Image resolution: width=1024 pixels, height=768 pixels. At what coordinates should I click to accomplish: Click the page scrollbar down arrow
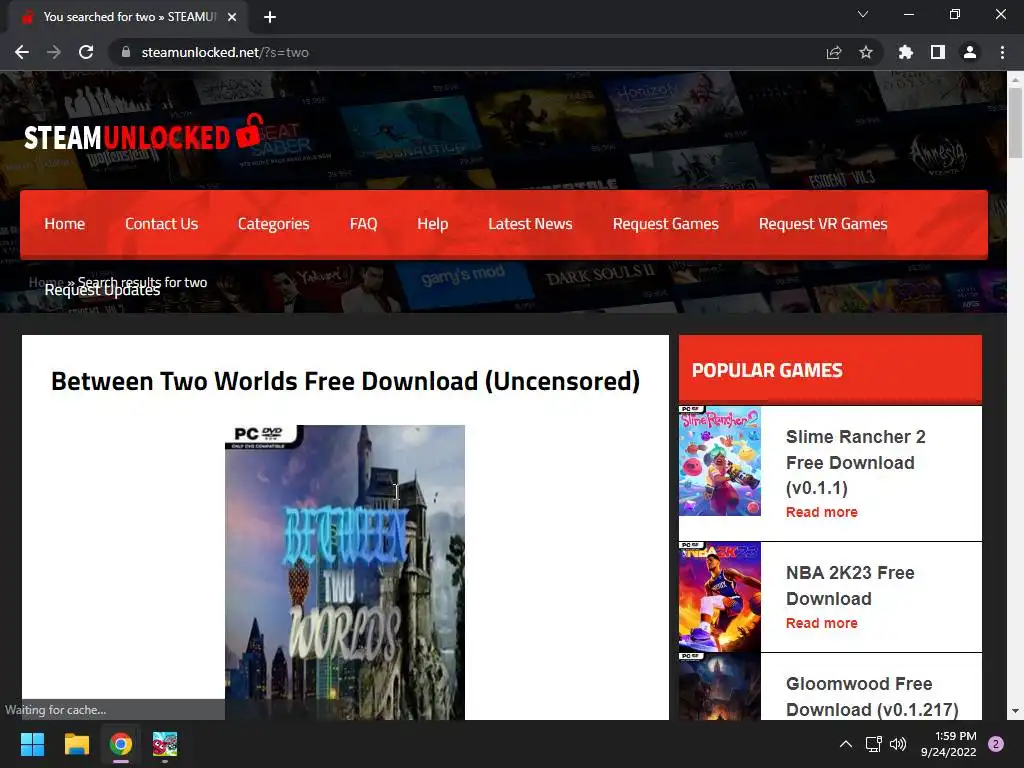pyautogui.click(x=1015, y=711)
